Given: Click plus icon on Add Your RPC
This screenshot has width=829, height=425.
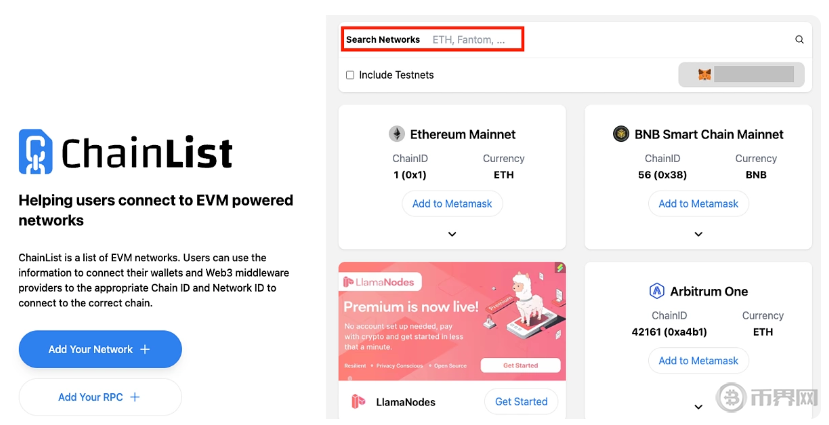Looking at the screenshot, I should pyautogui.click(x=135, y=397).
